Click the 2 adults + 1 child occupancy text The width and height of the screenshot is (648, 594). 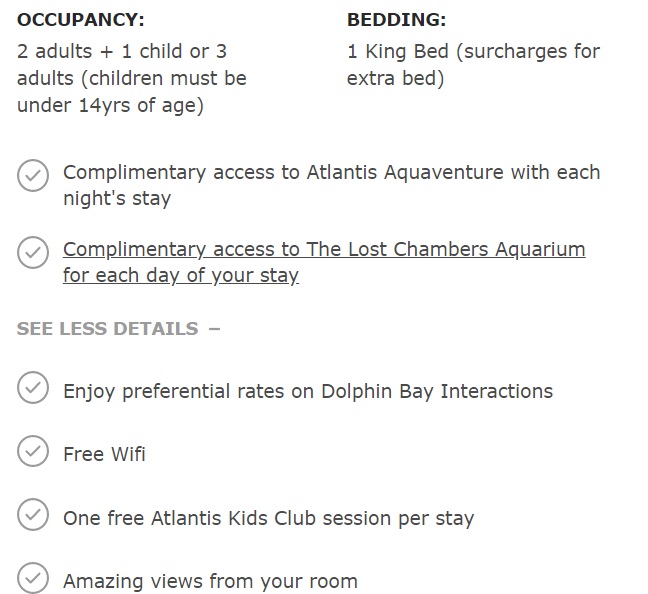point(131,79)
